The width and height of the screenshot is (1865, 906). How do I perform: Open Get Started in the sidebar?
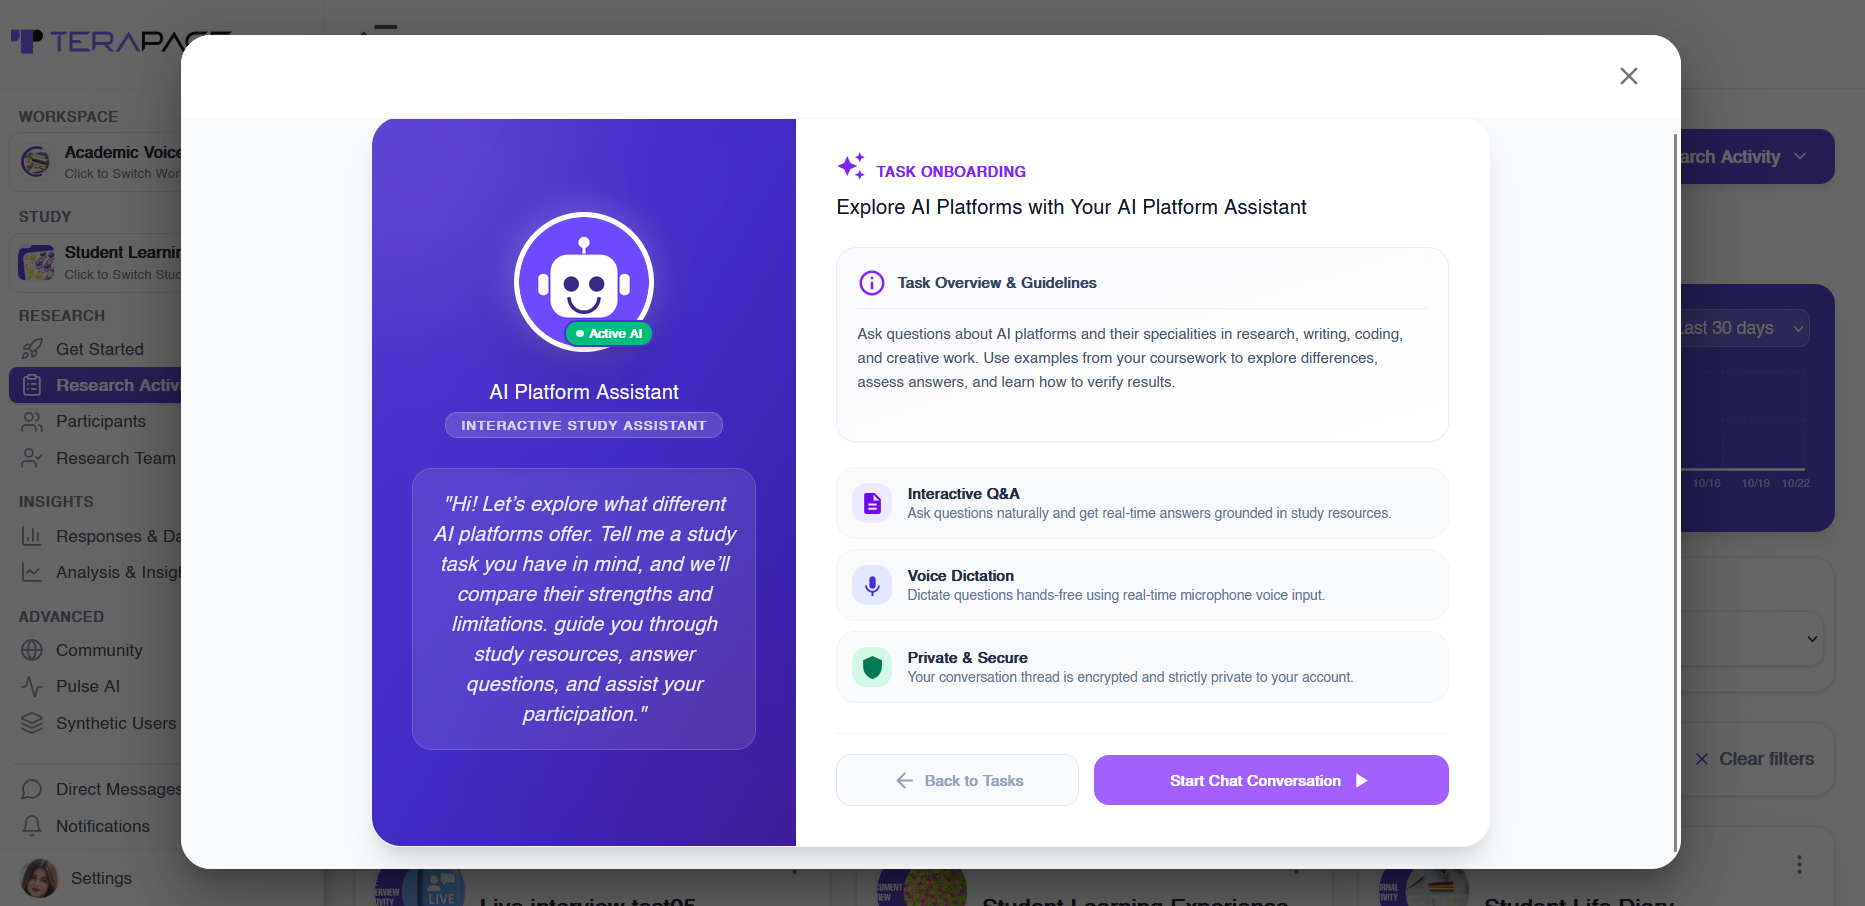pyautogui.click(x=99, y=349)
